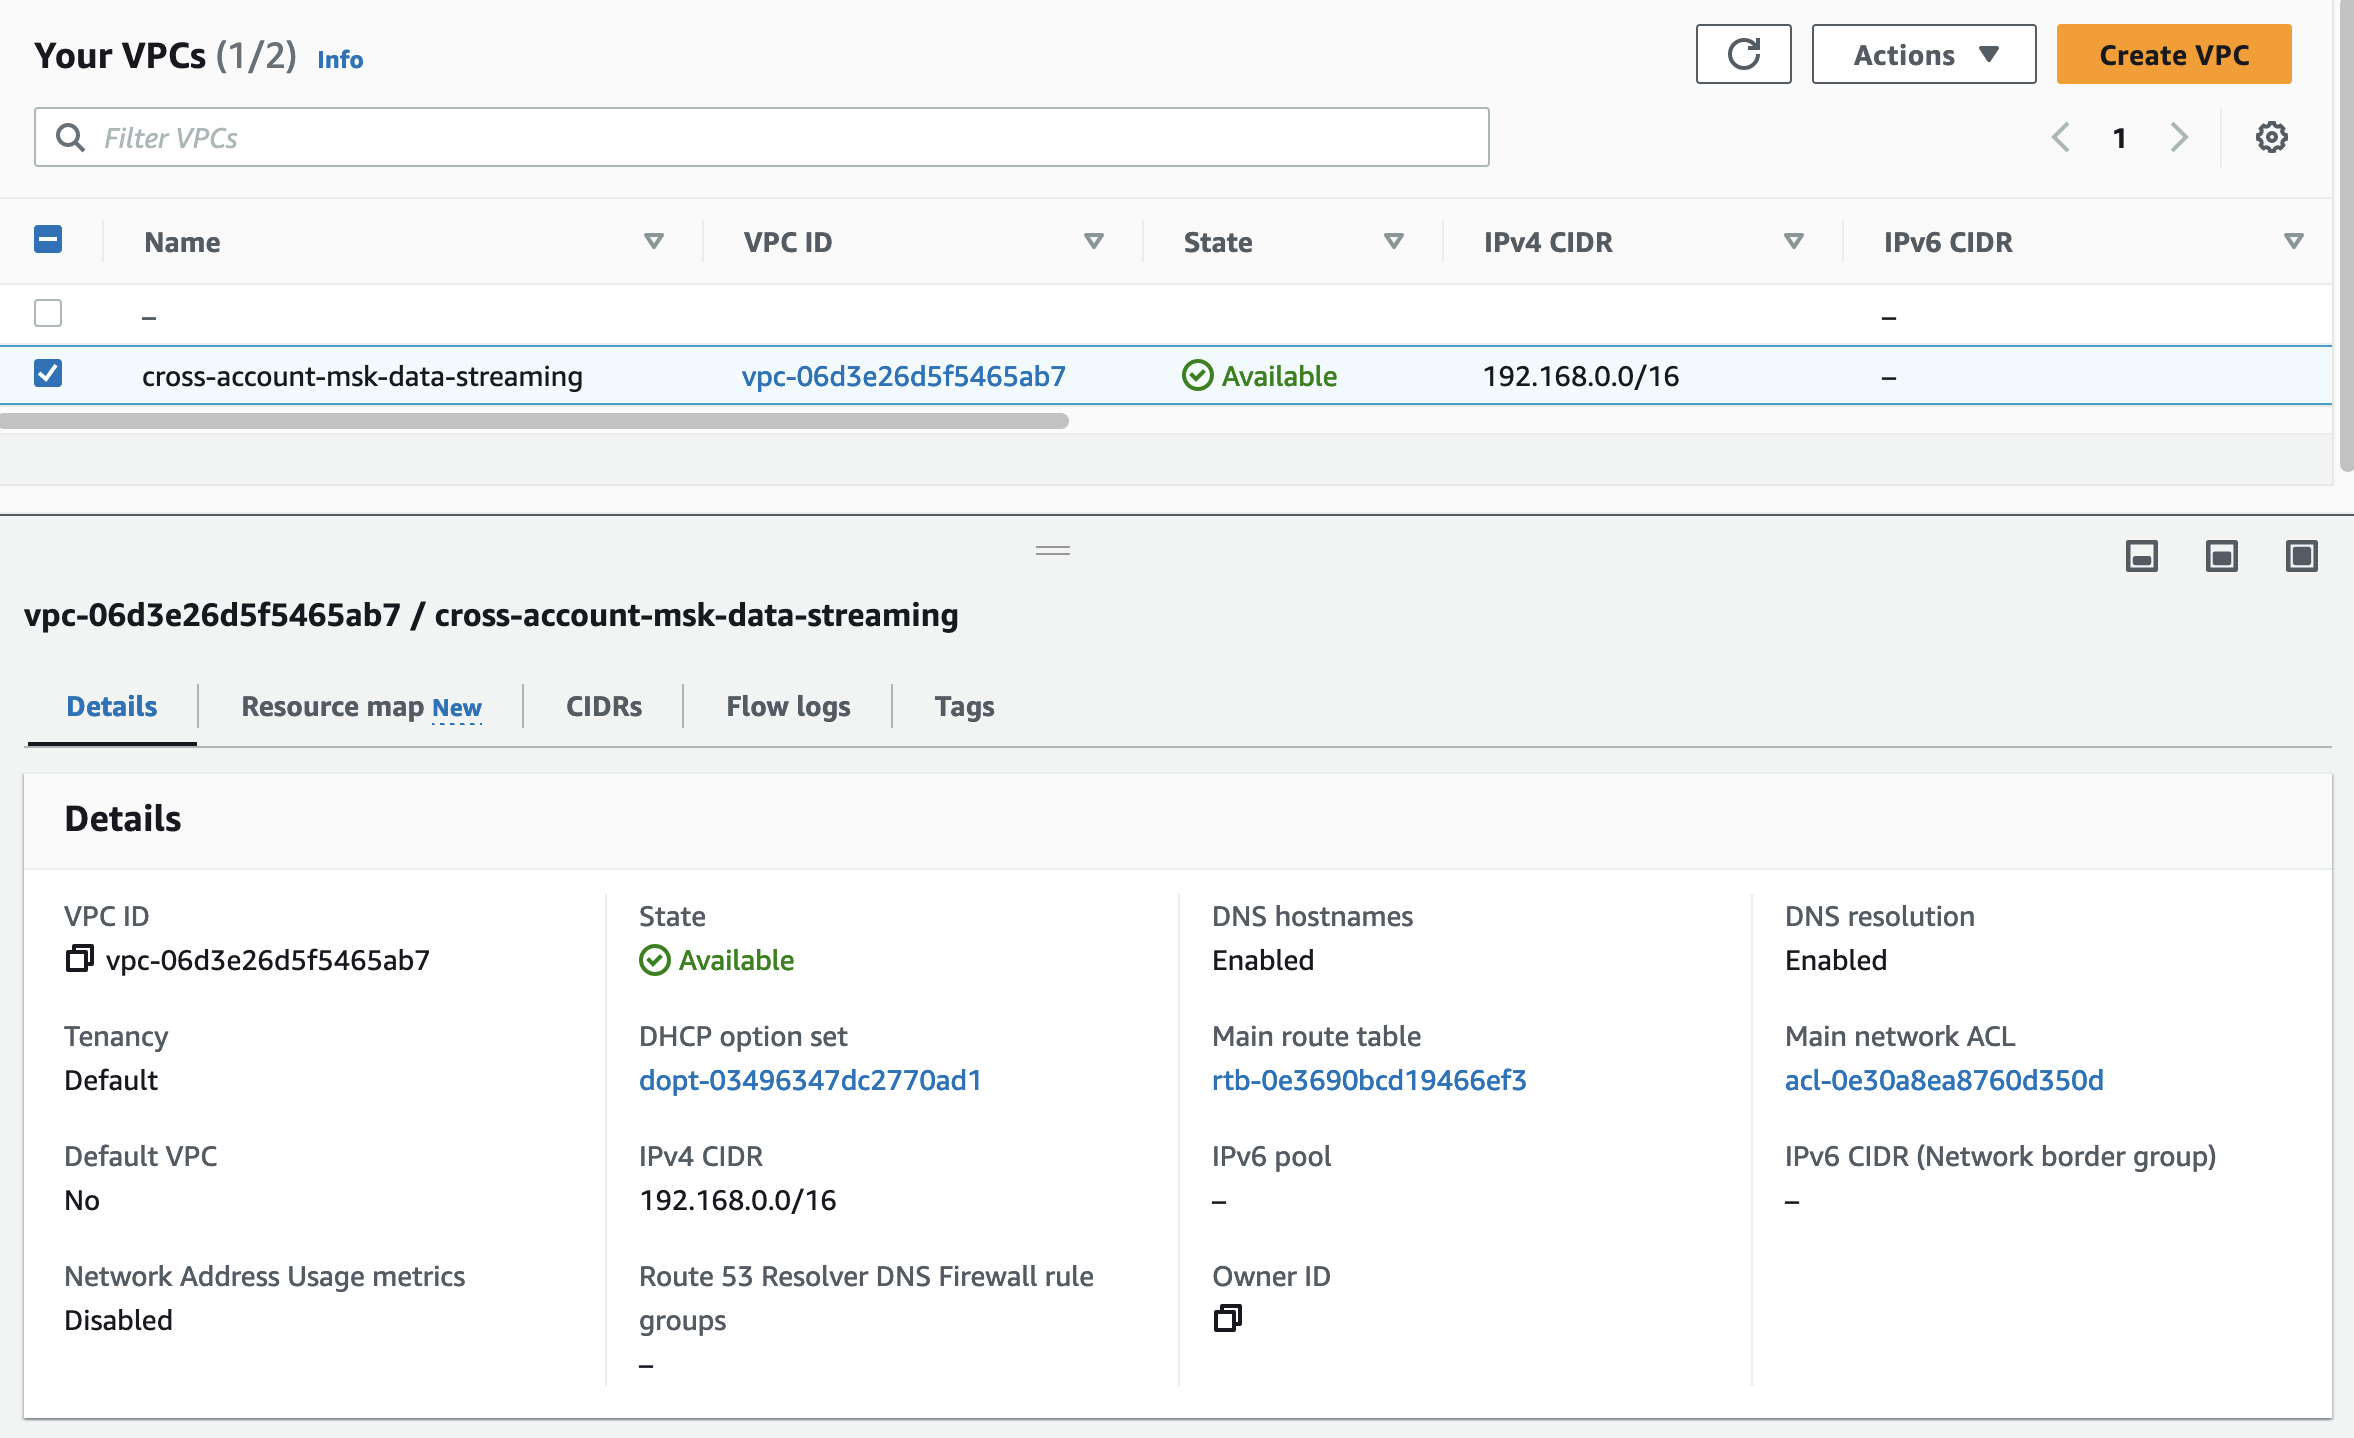Uncheck cross-account-msk-data-streaming row checkbox
The height and width of the screenshot is (1438, 2354).
48,374
